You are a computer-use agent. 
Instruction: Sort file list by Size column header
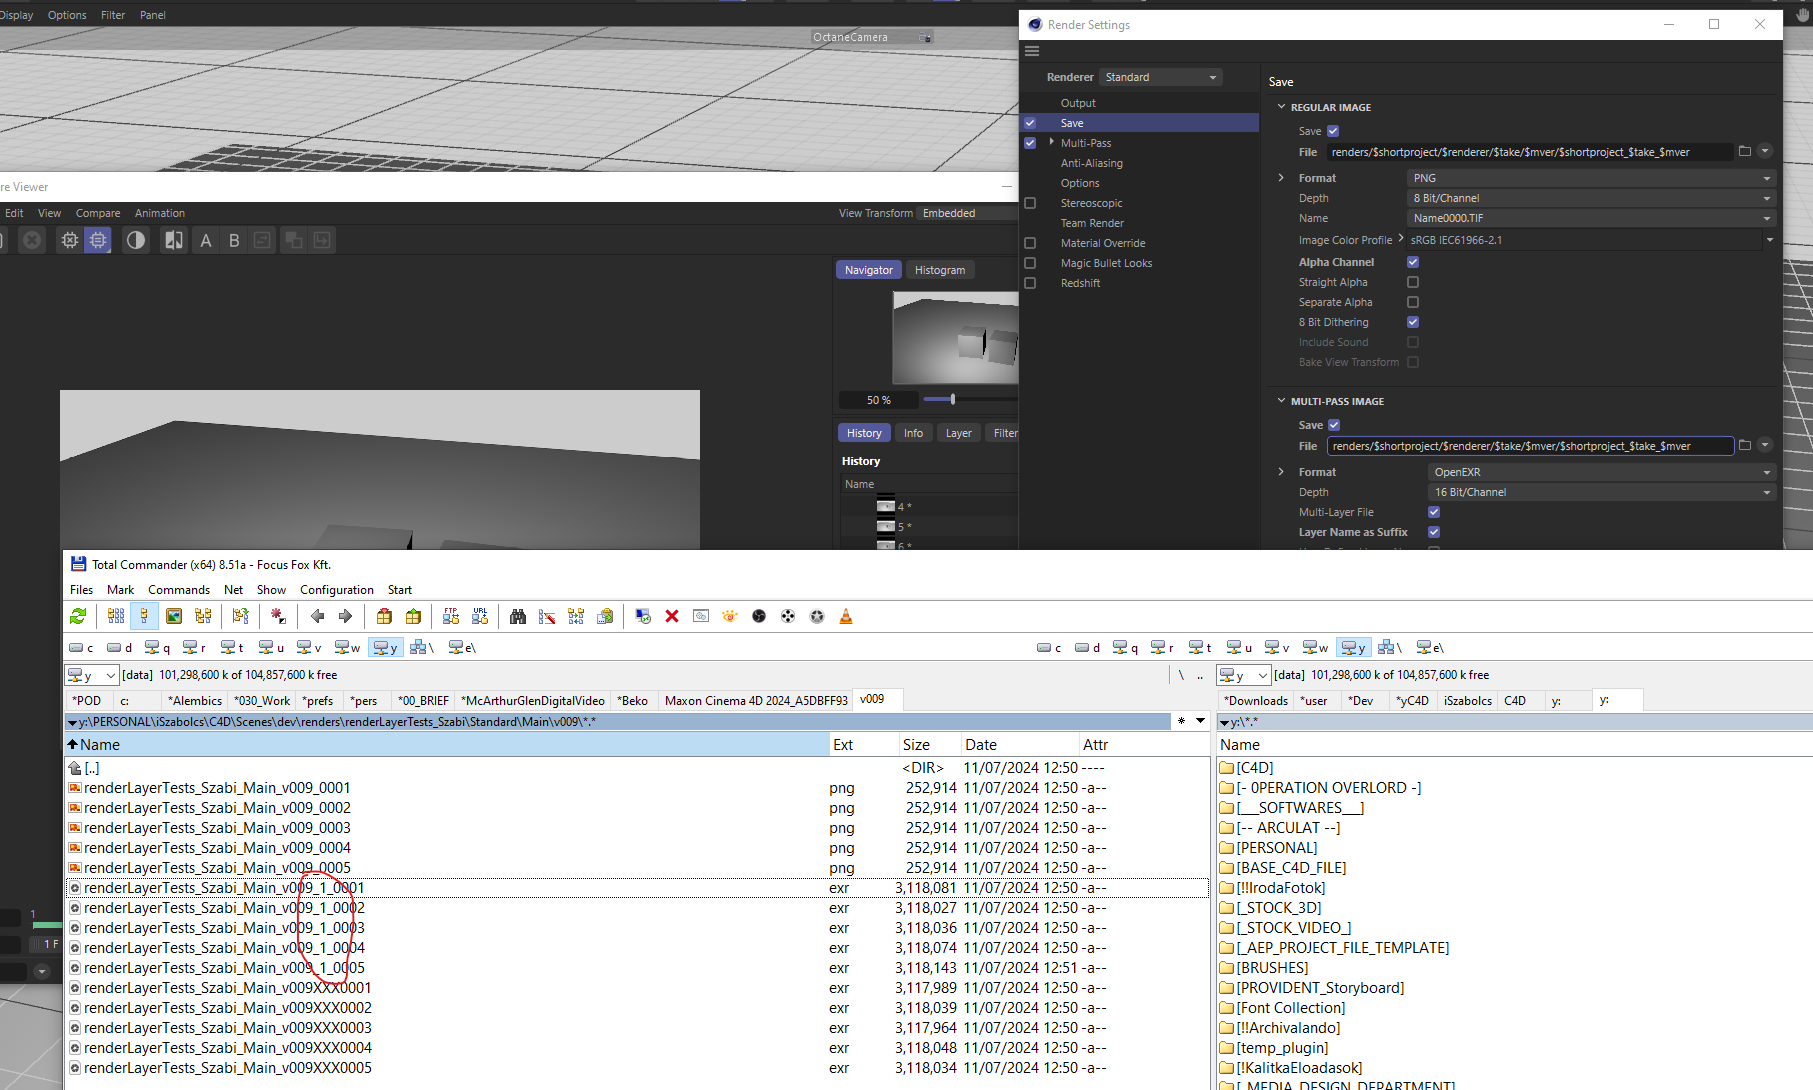click(x=929, y=745)
